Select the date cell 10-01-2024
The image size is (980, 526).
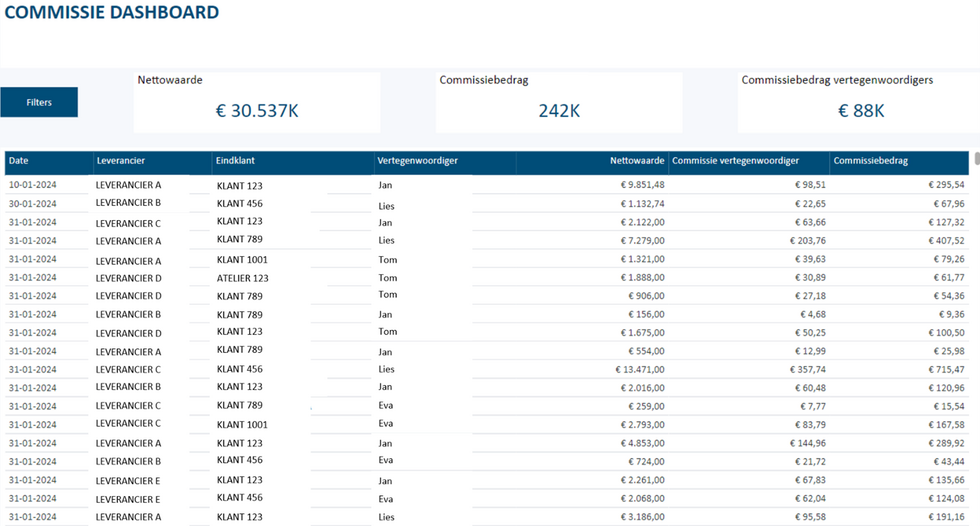pos(32,185)
